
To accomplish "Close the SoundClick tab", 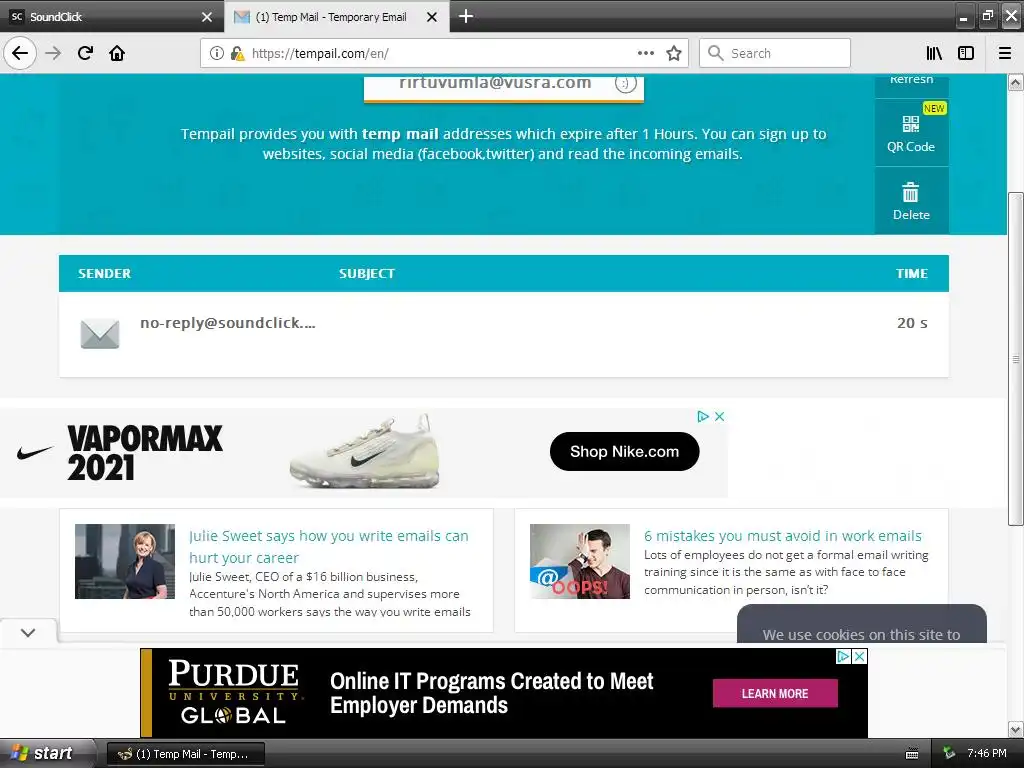I will 207,17.
